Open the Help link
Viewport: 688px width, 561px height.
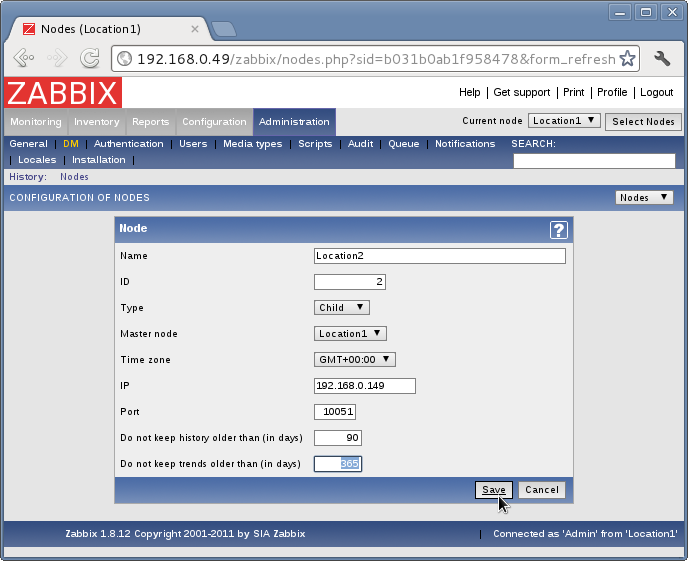469,92
